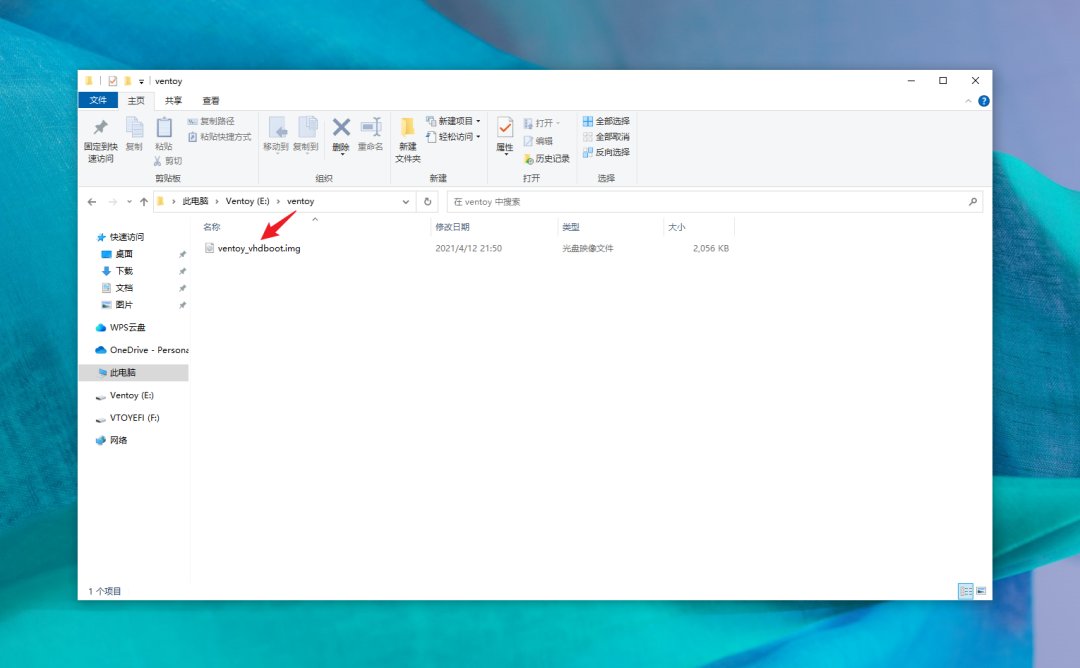Click 全部选择 to select all

click(x=606, y=121)
